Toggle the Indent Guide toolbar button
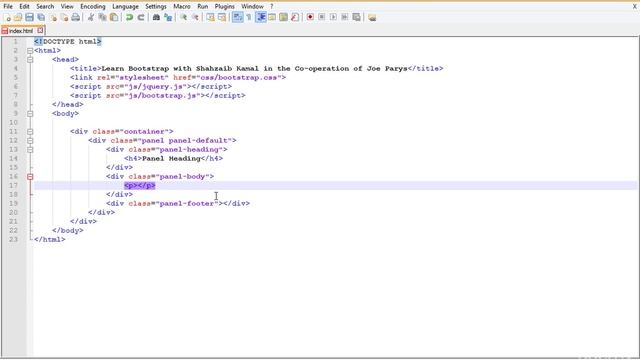This screenshot has height=360, width=640. coord(260,17)
